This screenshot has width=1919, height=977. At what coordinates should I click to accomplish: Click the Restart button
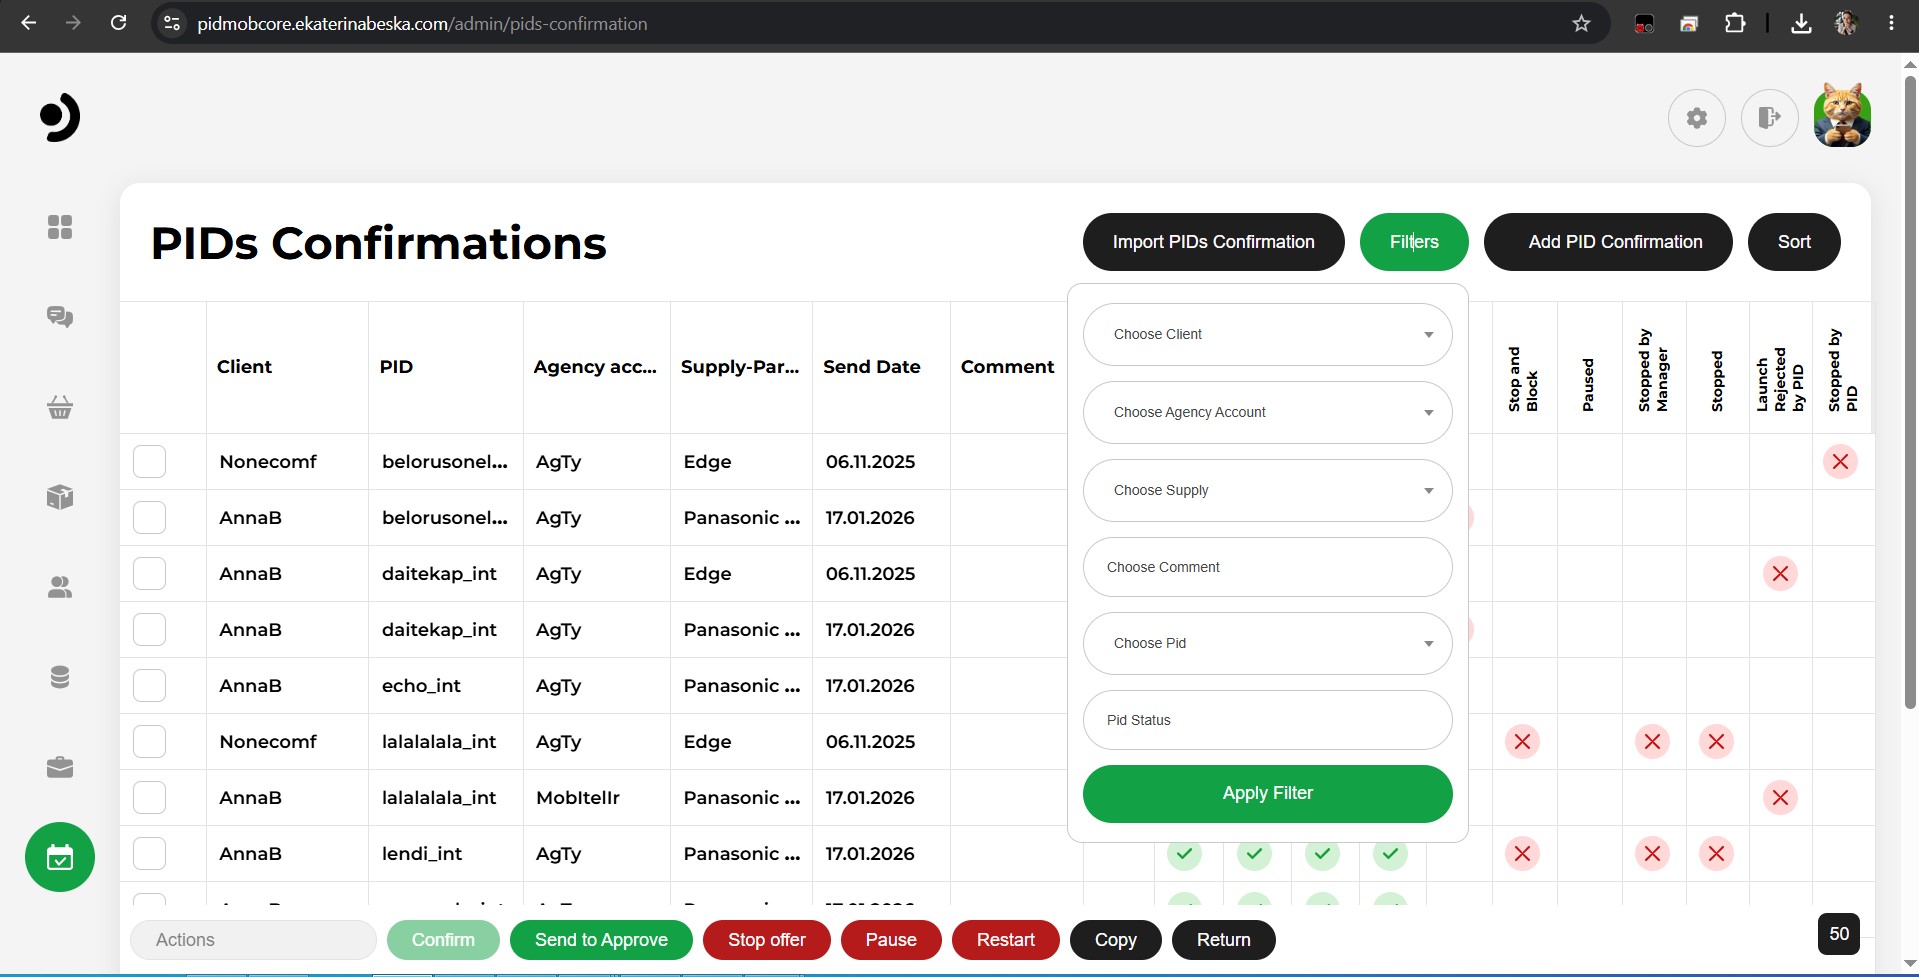click(x=1005, y=940)
